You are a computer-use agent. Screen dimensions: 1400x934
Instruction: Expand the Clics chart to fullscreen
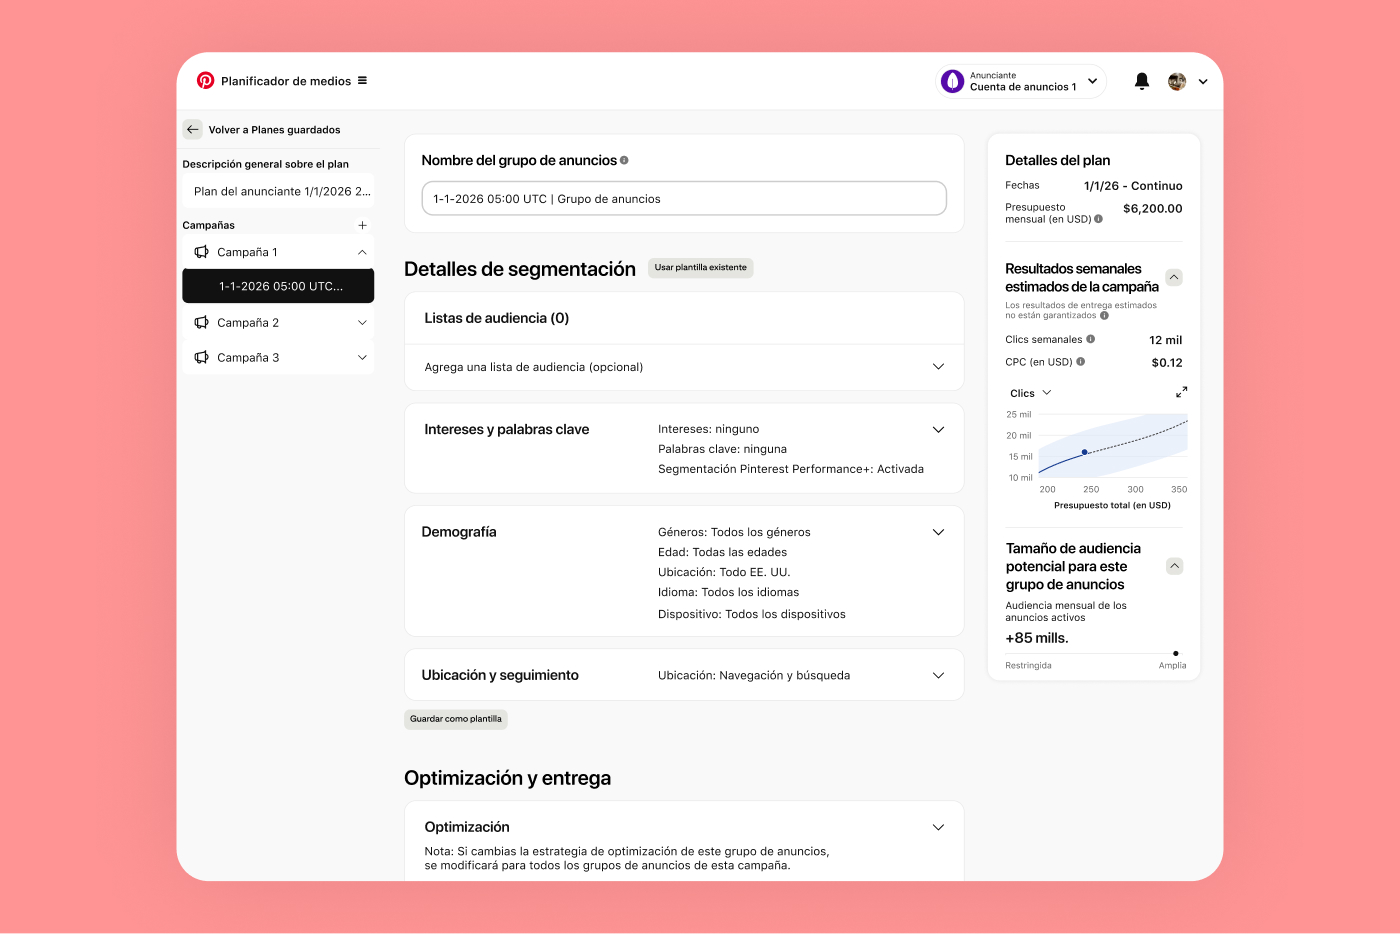pyautogui.click(x=1181, y=392)
